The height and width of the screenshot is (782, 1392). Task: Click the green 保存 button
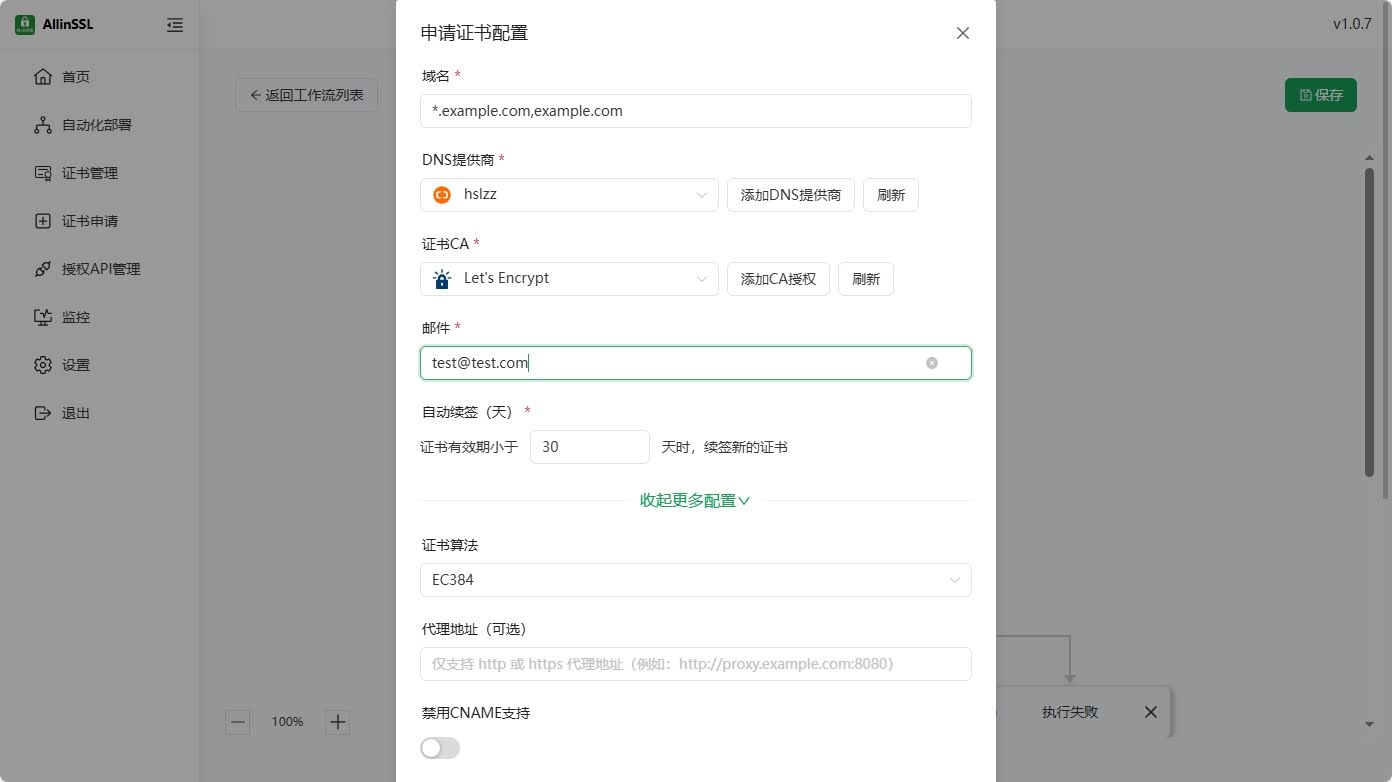point(1320,95)
